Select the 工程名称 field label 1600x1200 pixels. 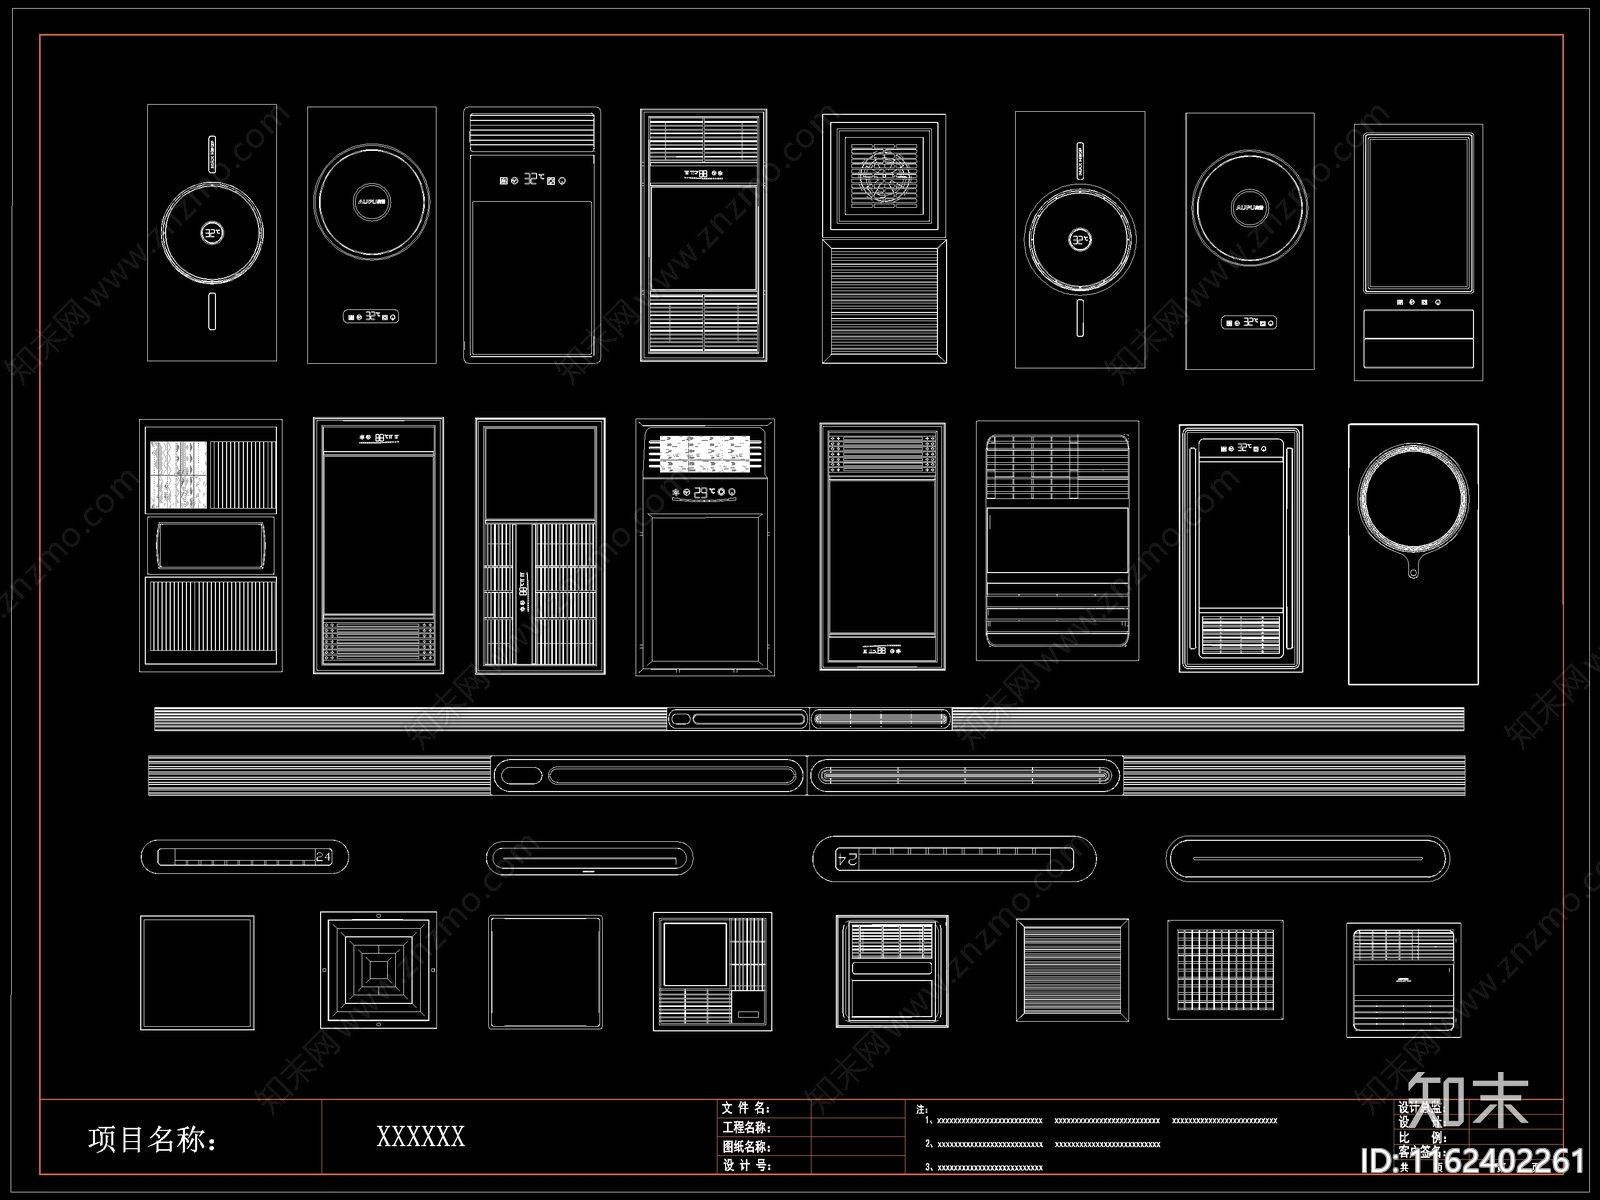point(746,1127)
